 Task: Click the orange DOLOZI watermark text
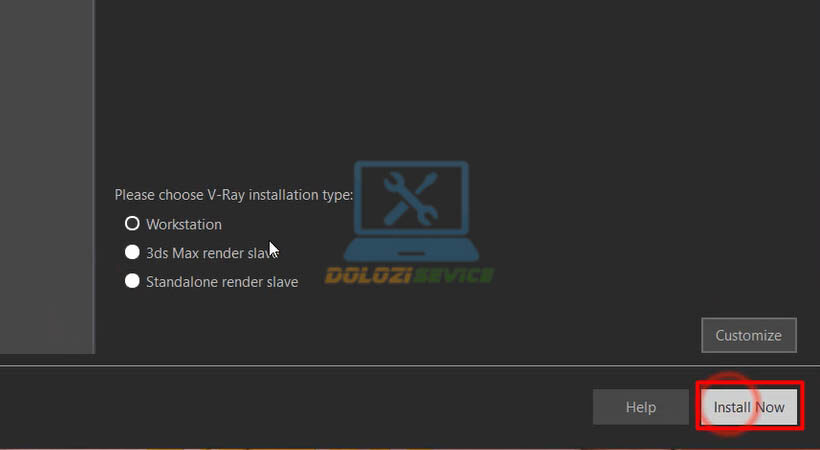coord(366,275)
